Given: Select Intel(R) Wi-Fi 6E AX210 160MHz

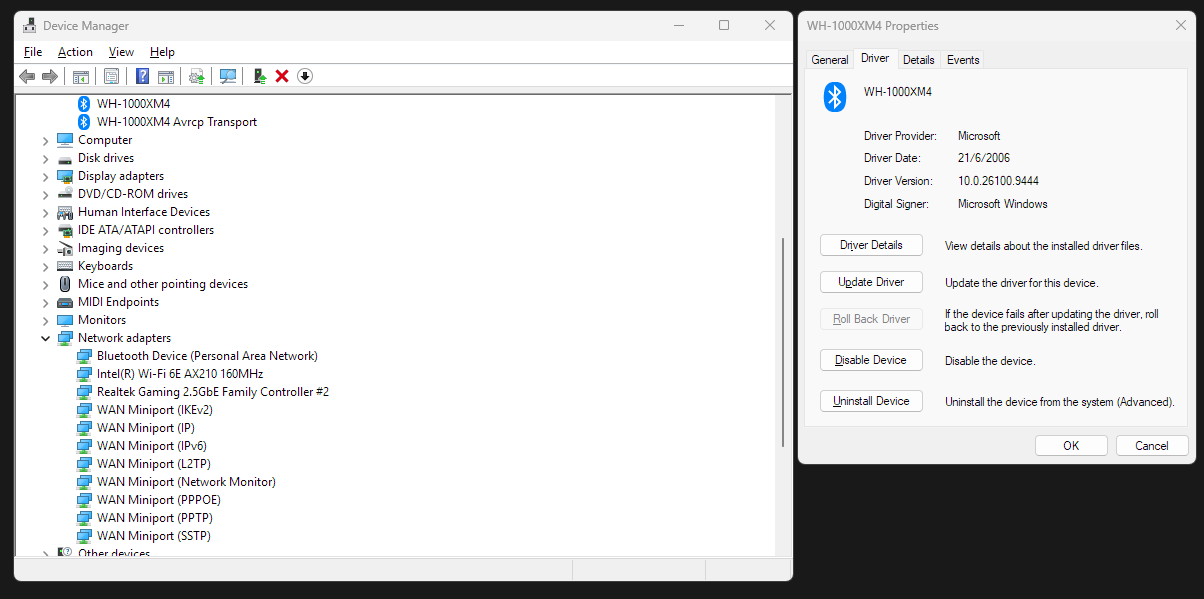Looking at the screenshot, I should [180, 374].
